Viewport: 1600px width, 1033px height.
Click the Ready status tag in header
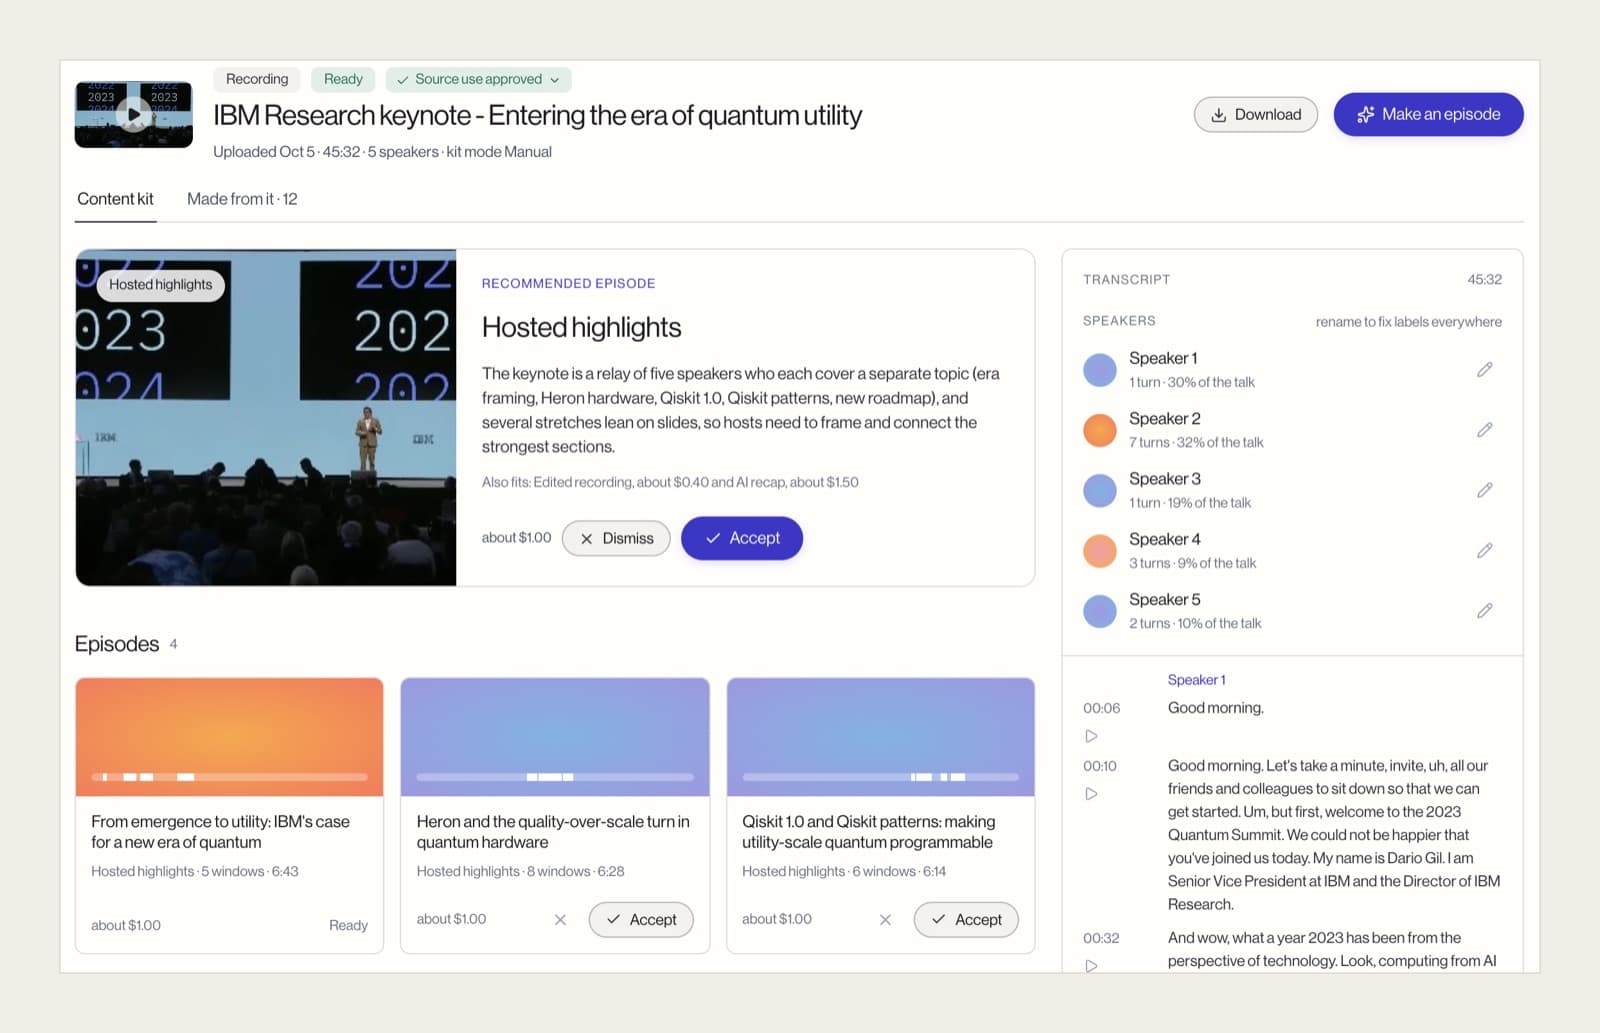click(x=343, y=79)
